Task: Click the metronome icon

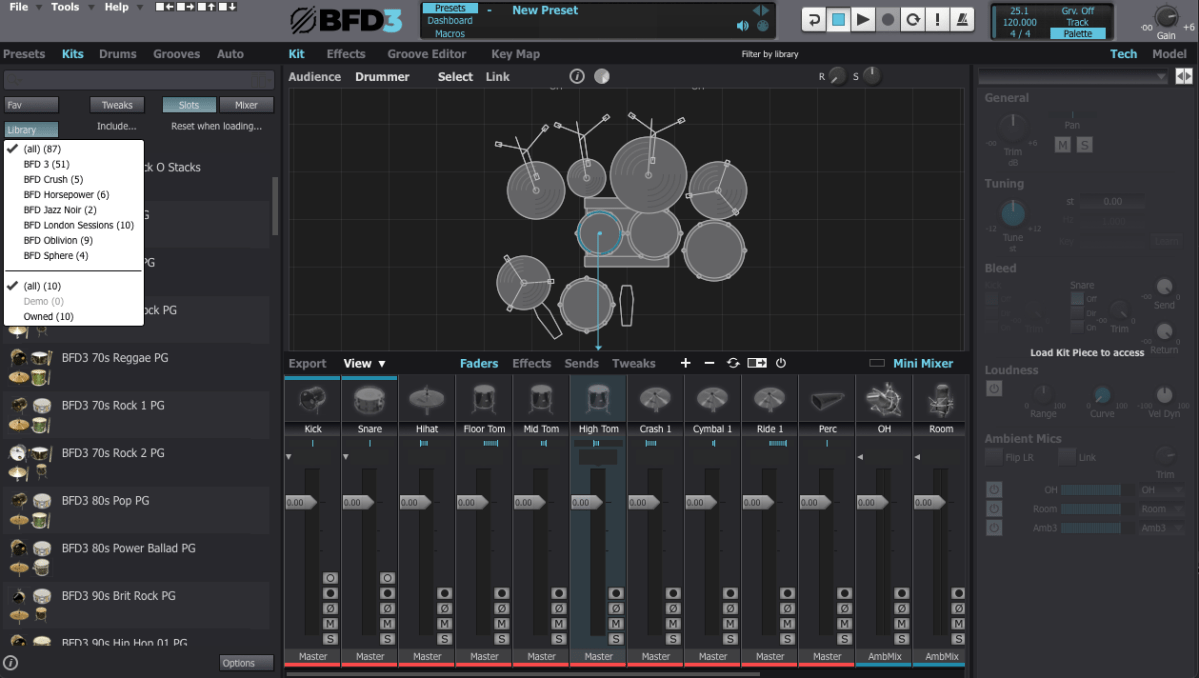Action: point(962,19)
